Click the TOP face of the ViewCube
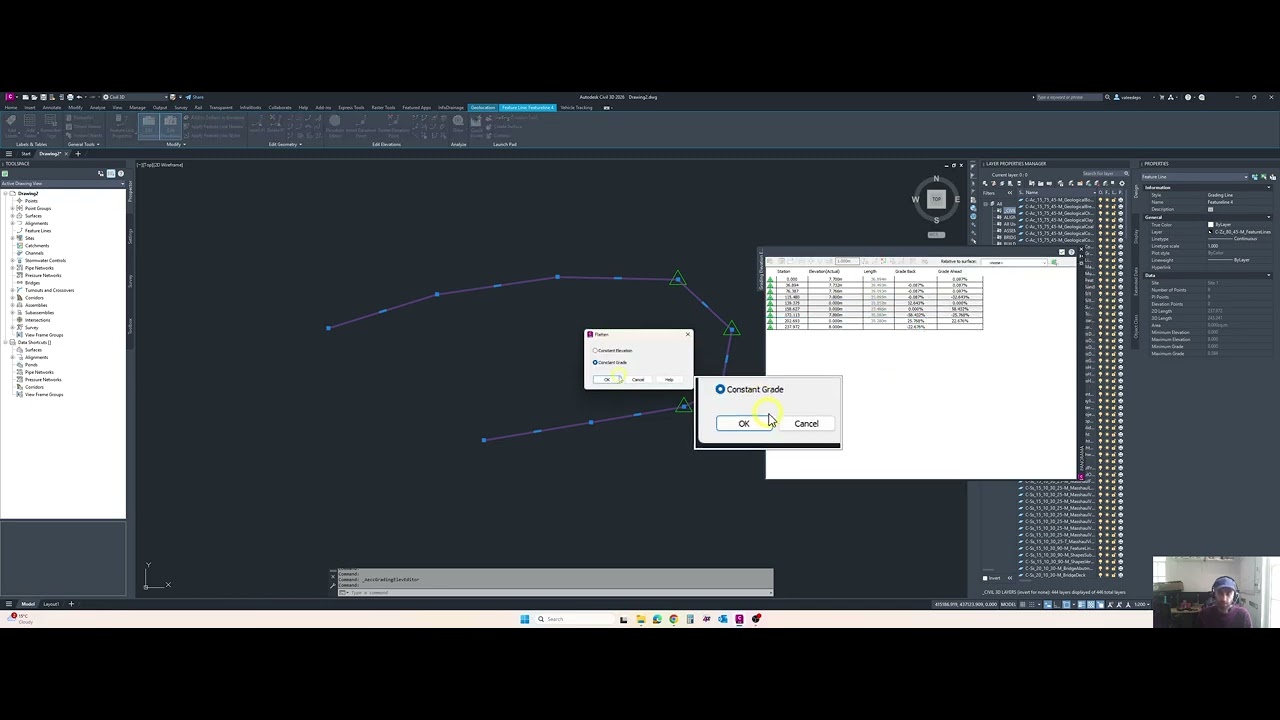 tap(936, 198)
